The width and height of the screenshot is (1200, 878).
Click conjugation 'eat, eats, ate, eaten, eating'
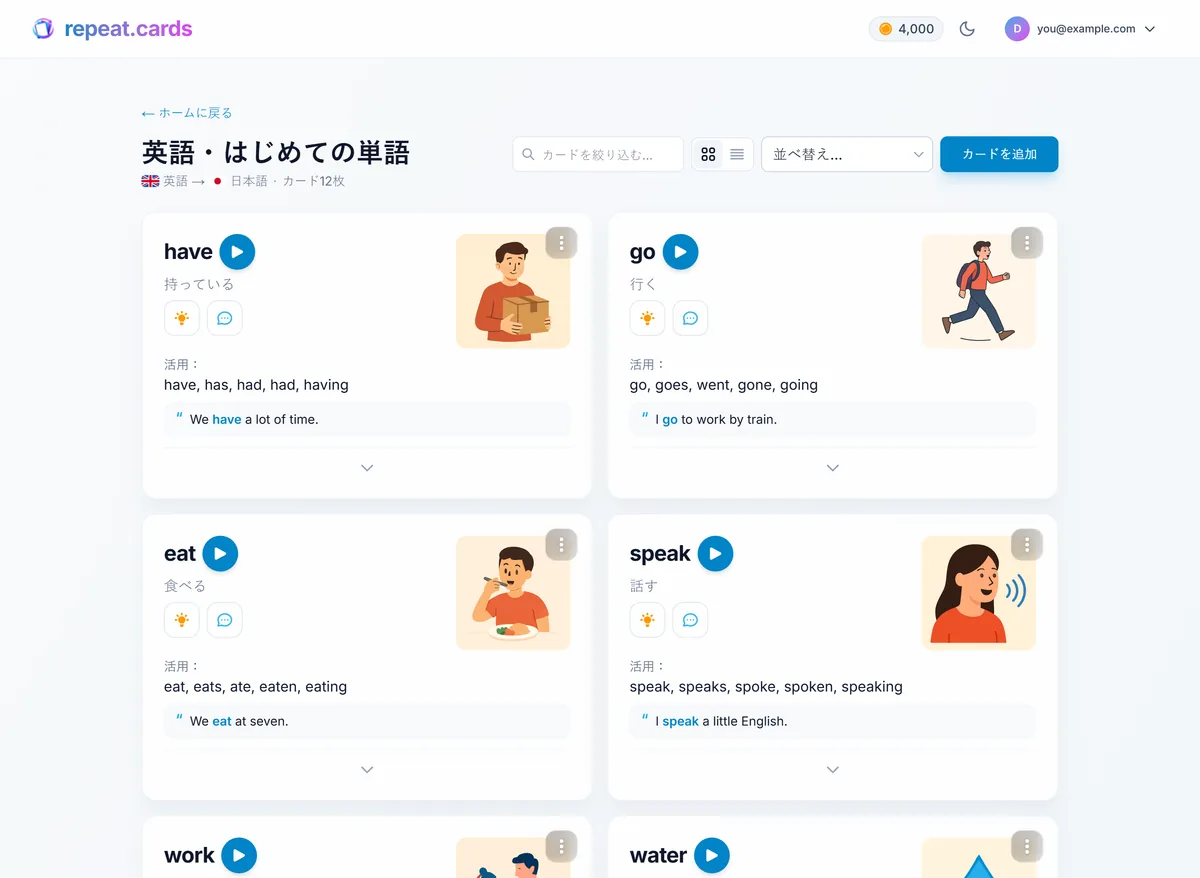click(255, 687)
